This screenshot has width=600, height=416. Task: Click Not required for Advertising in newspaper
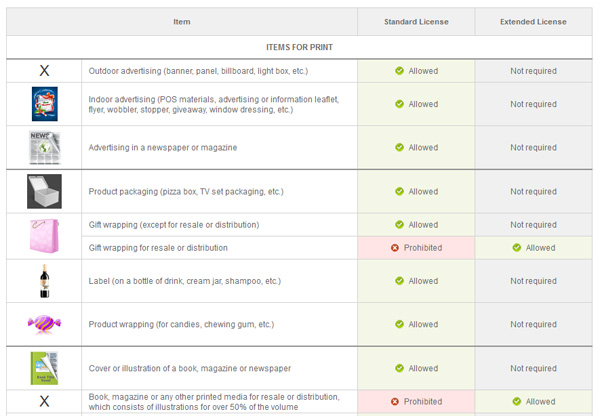click(x=533, y=147)
